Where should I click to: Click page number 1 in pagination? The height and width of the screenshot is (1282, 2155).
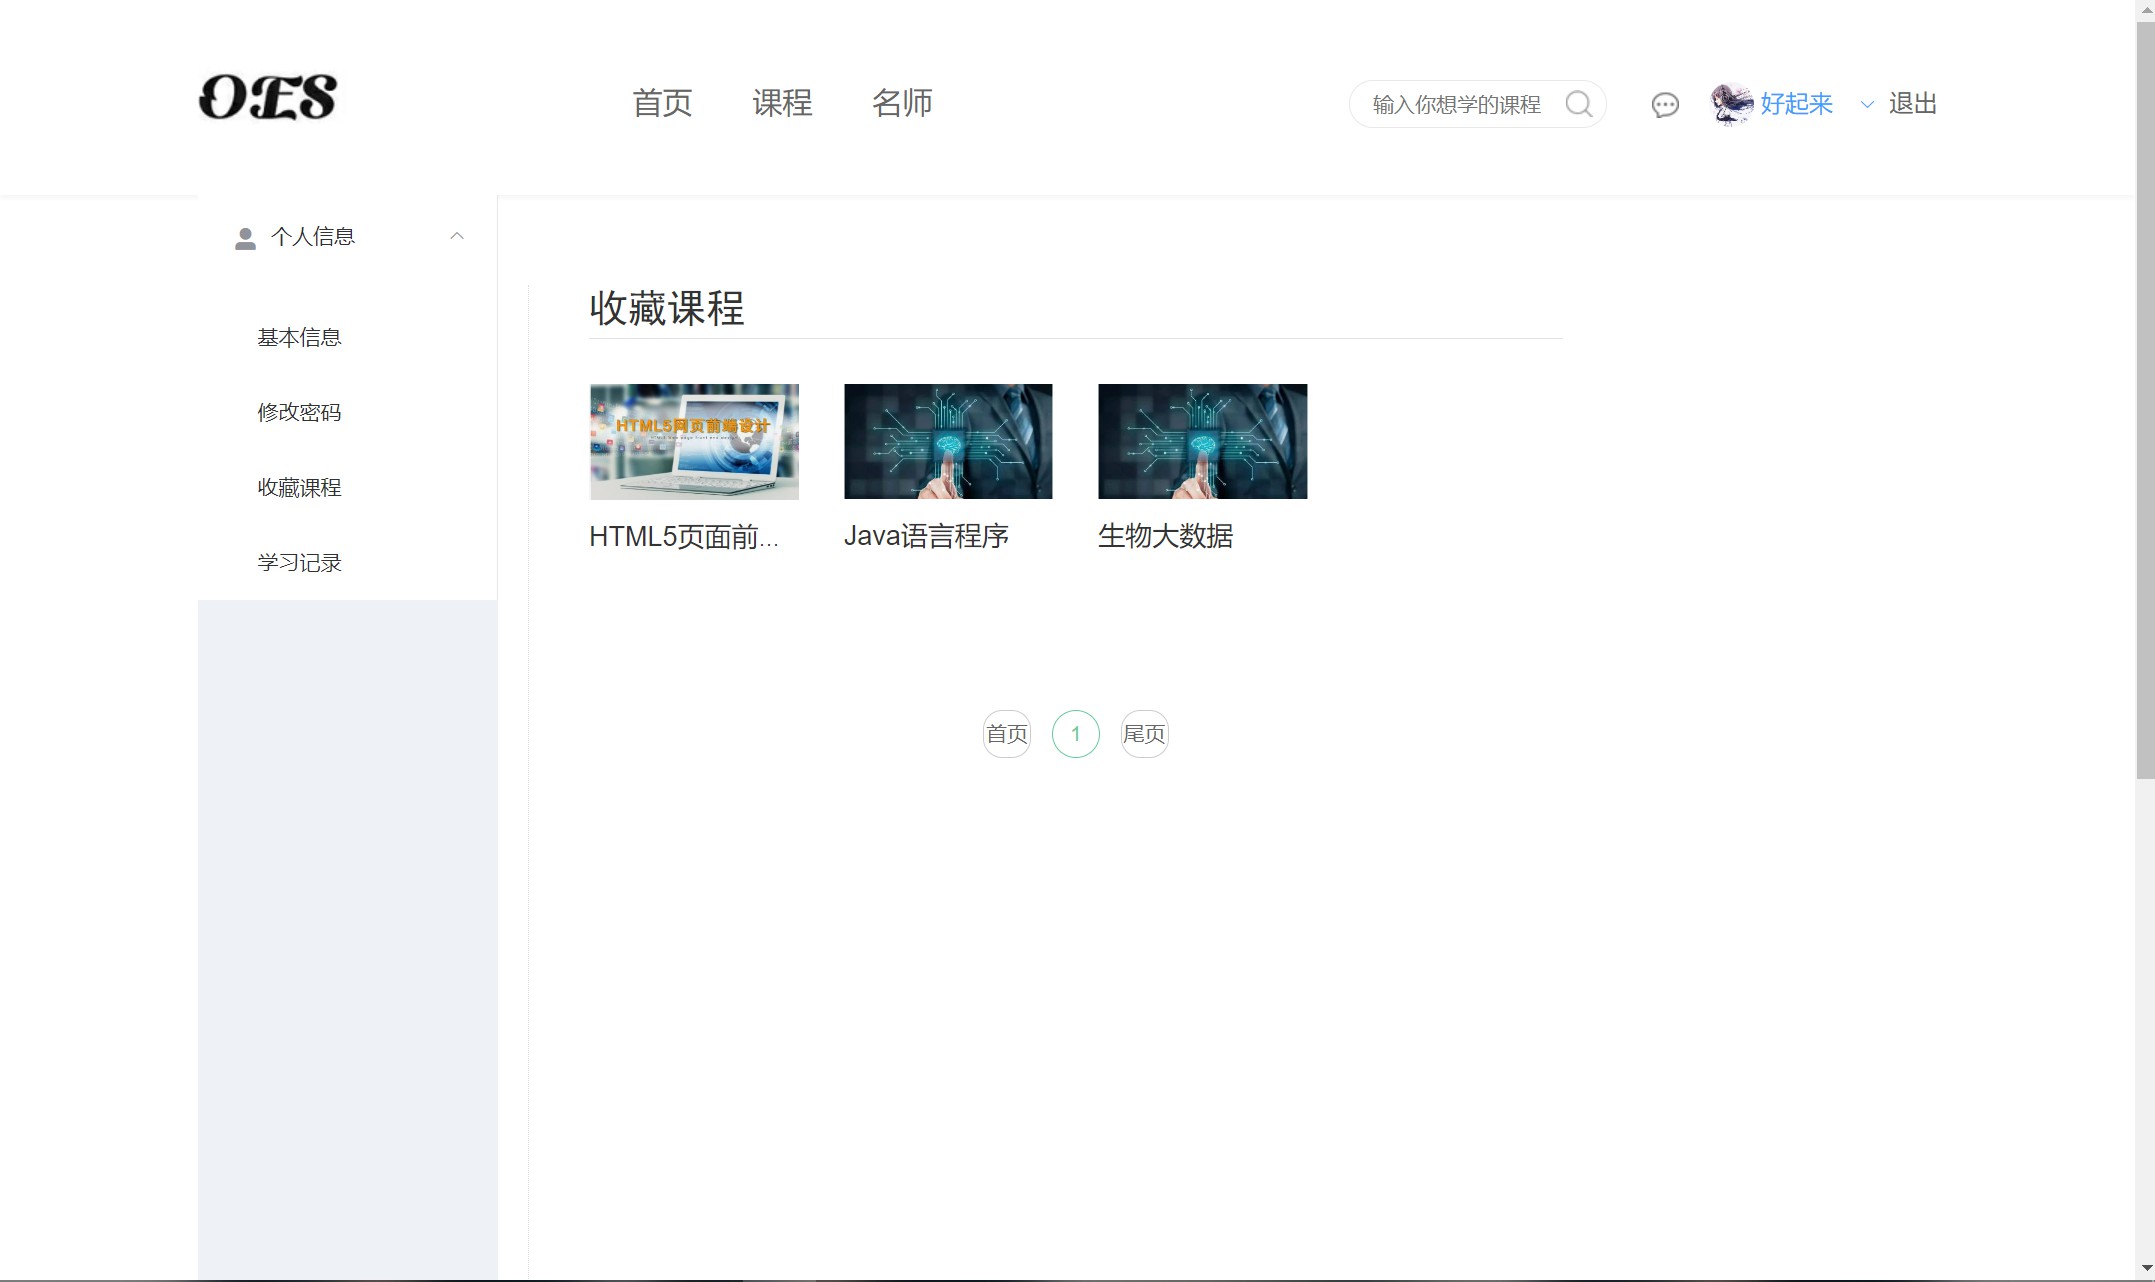coord(1075,734)
